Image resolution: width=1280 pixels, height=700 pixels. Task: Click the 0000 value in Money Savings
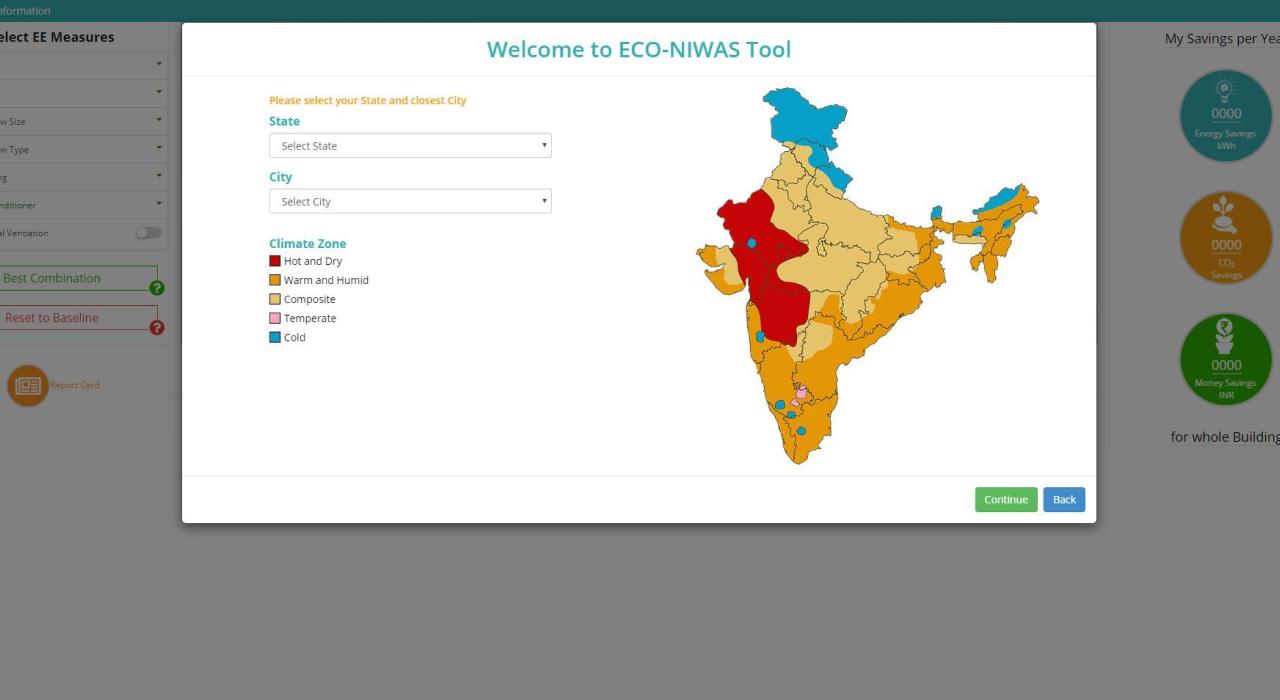tap(1226, 365)
